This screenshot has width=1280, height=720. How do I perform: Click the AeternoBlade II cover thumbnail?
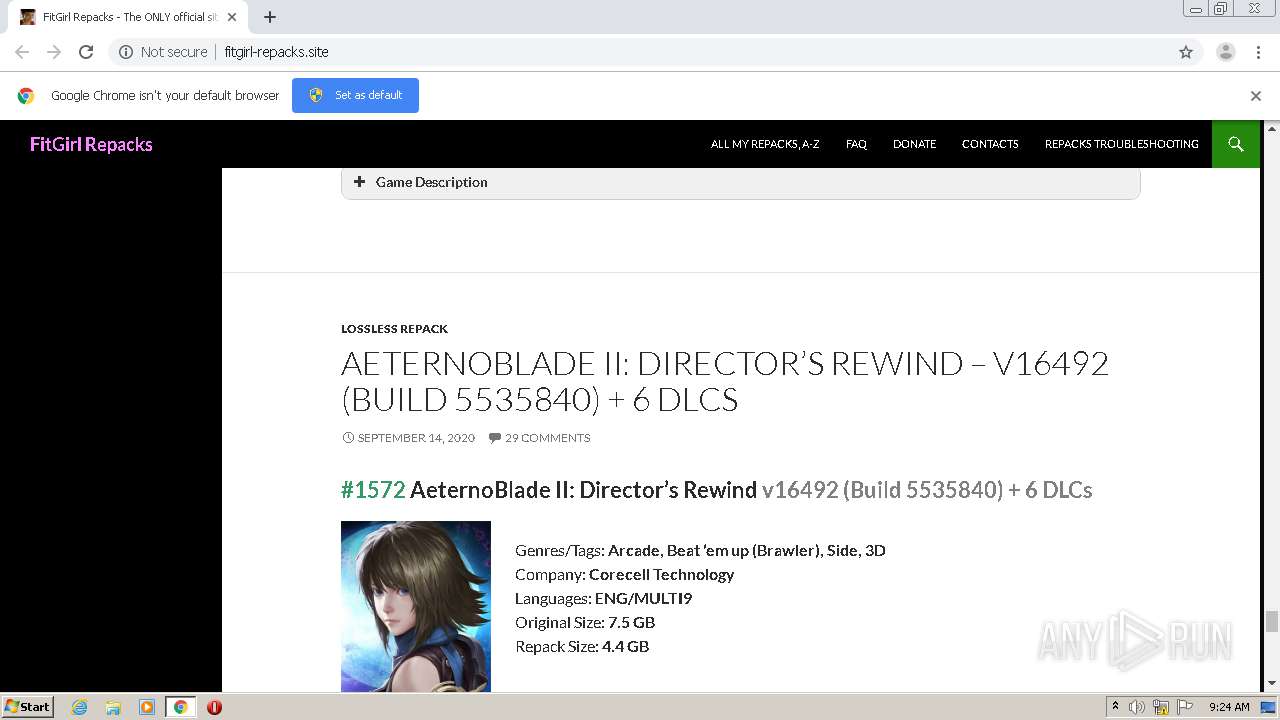click(416, 606)
